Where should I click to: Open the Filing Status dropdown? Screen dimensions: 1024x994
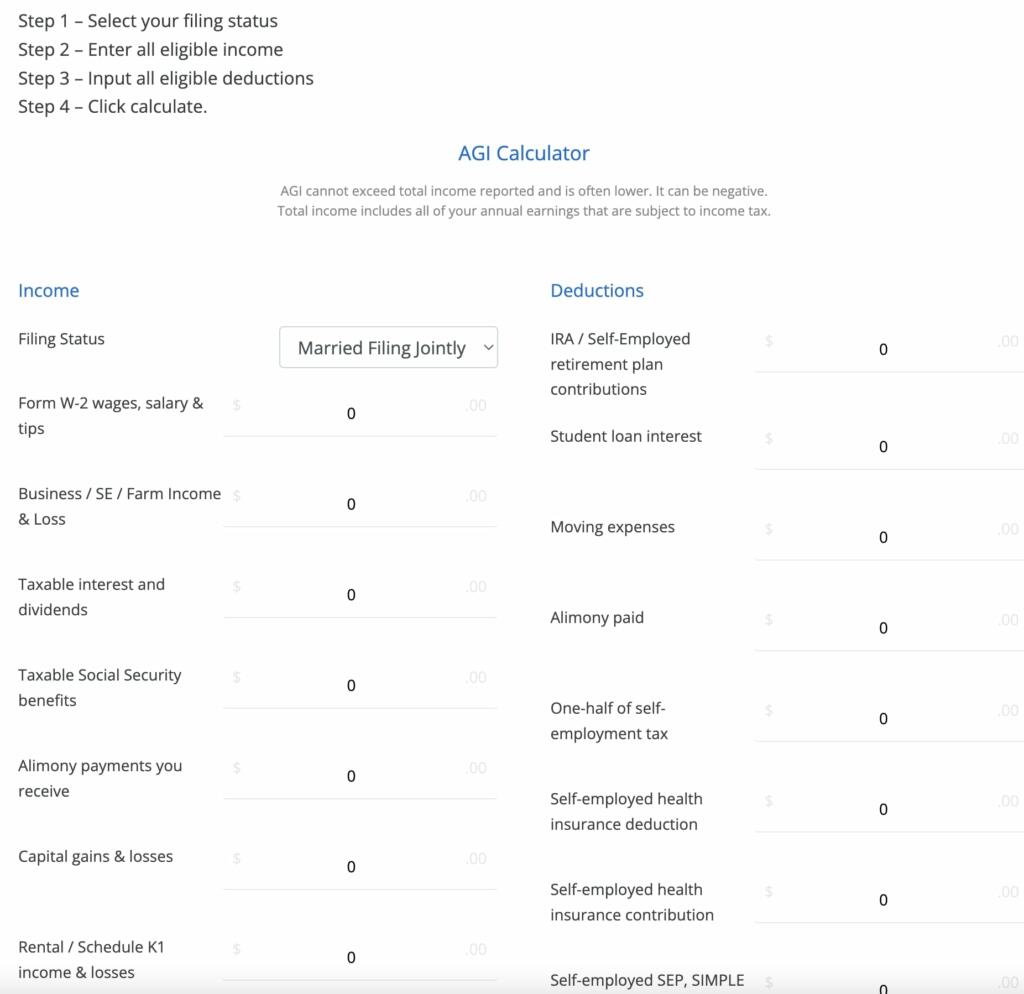[x=388, y=348]
